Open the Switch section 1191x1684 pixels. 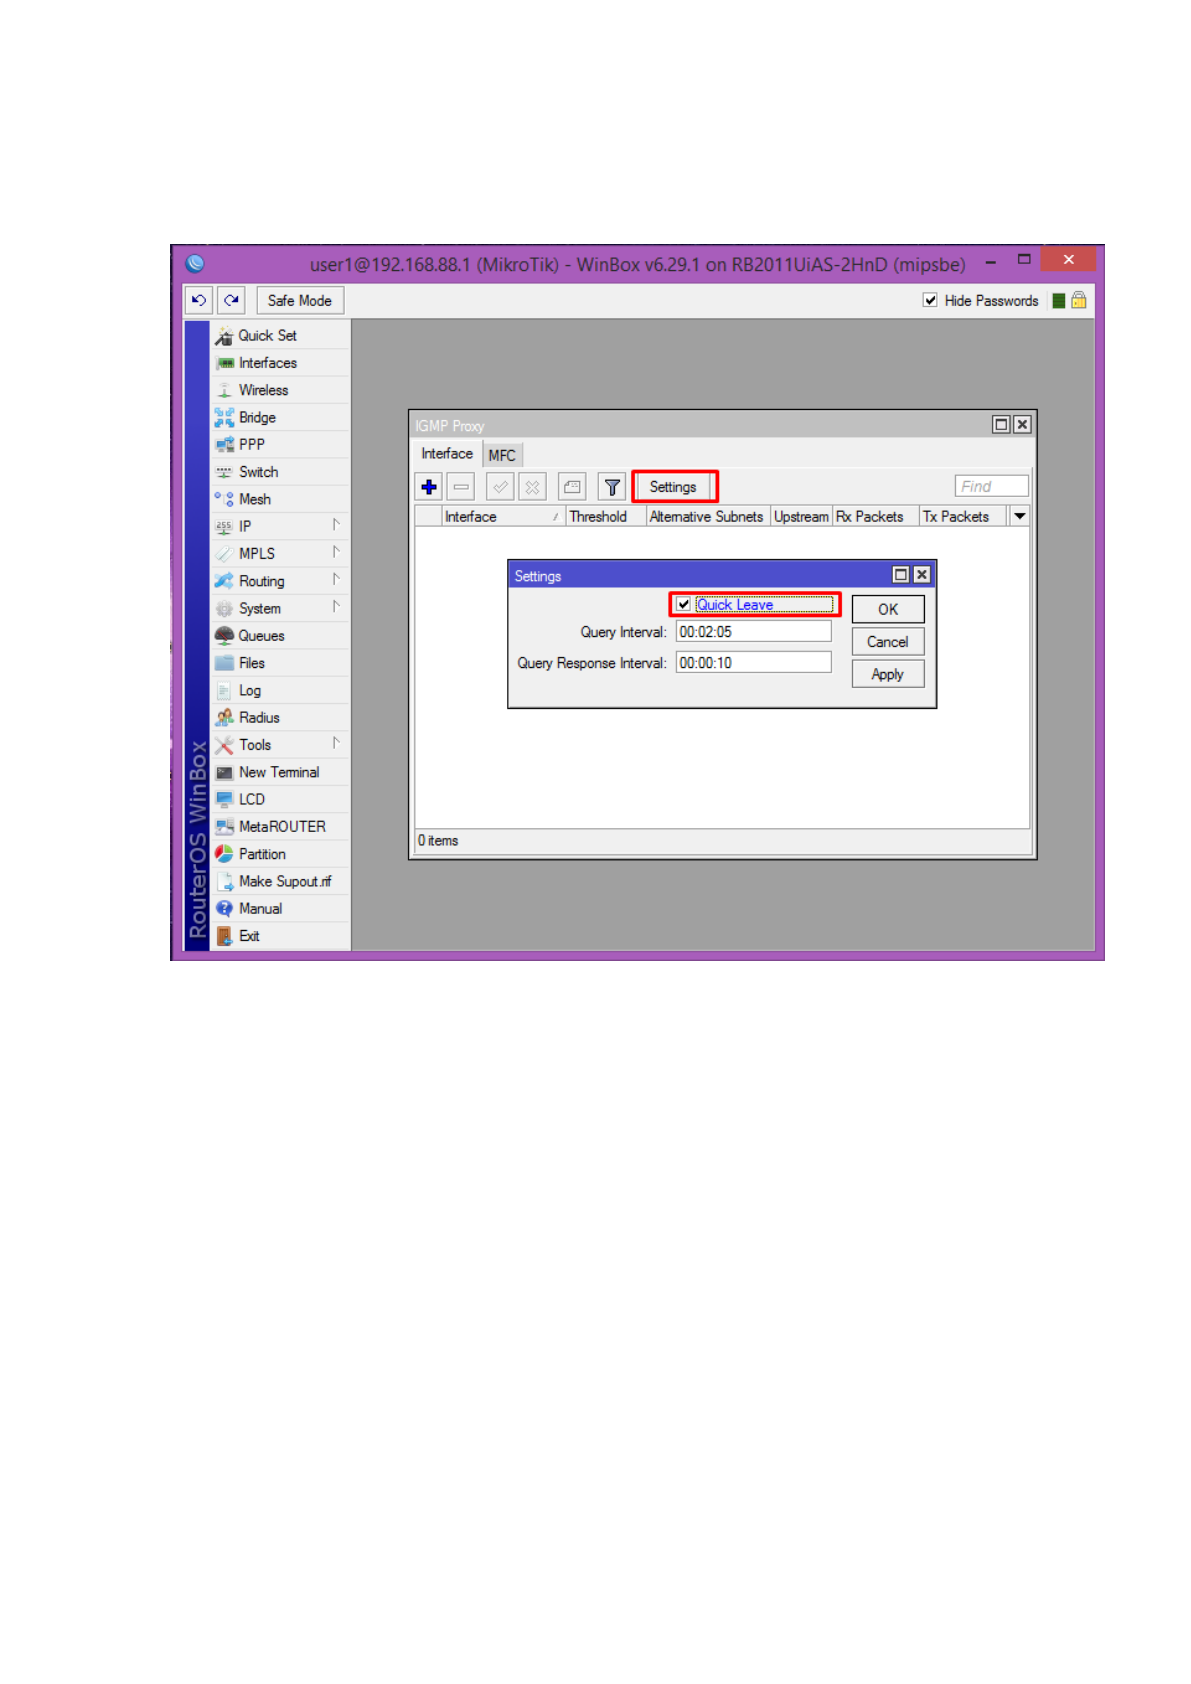(280, 472)
